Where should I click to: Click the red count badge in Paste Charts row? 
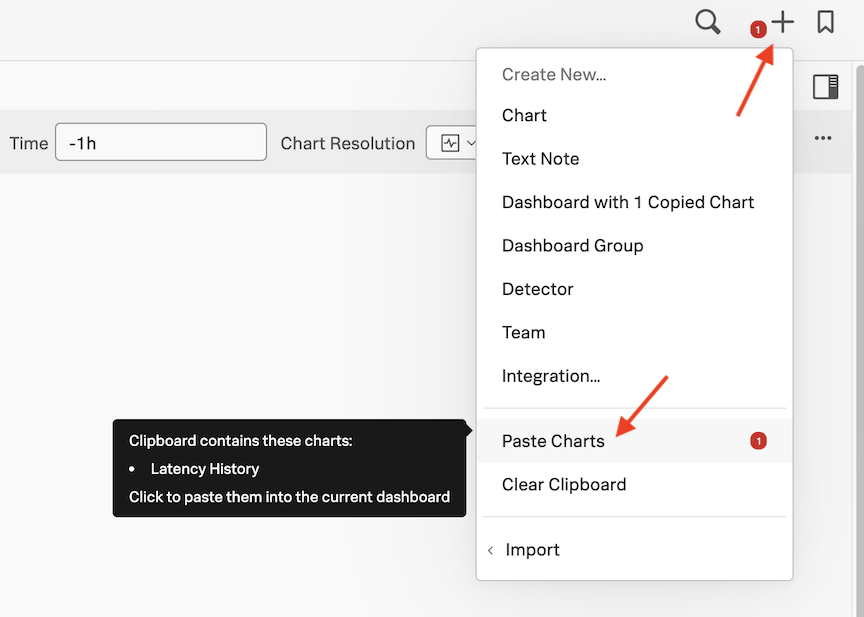758,441
